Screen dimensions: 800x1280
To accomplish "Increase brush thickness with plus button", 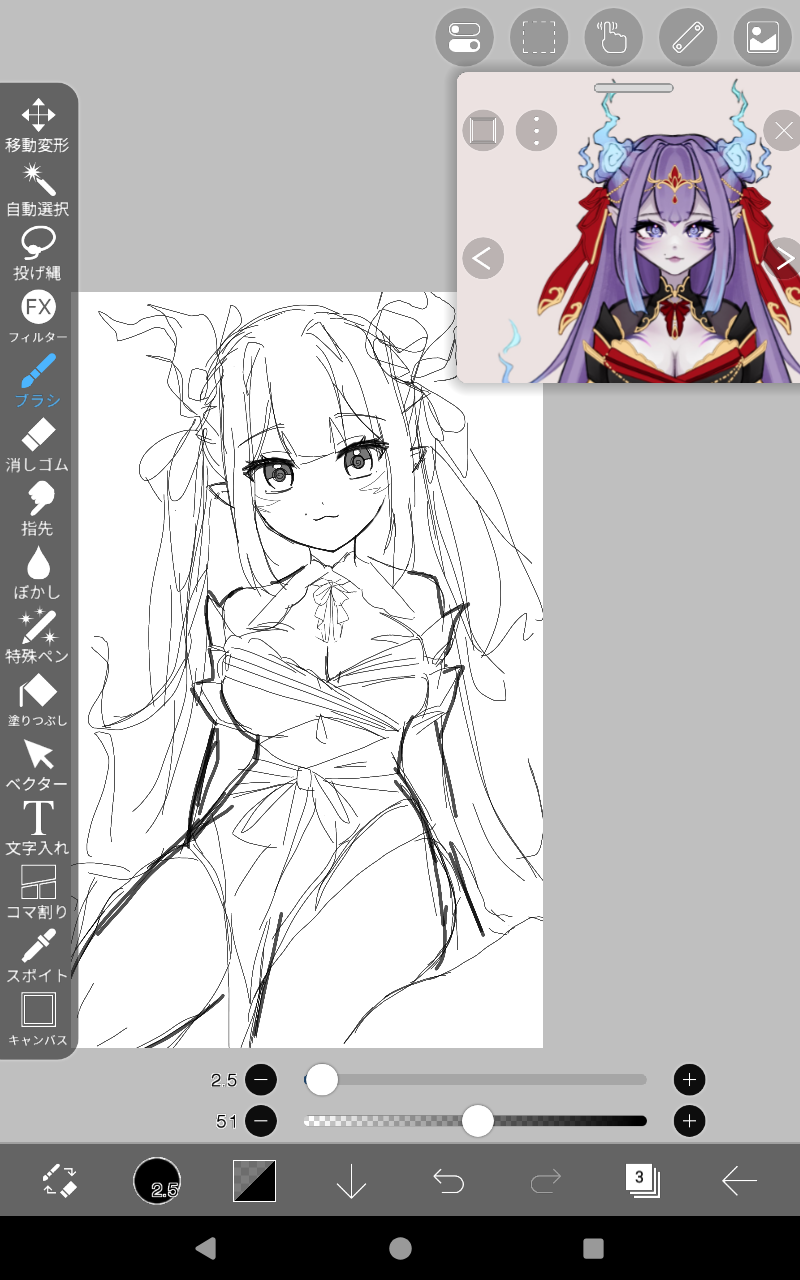I will point(689,1079).
